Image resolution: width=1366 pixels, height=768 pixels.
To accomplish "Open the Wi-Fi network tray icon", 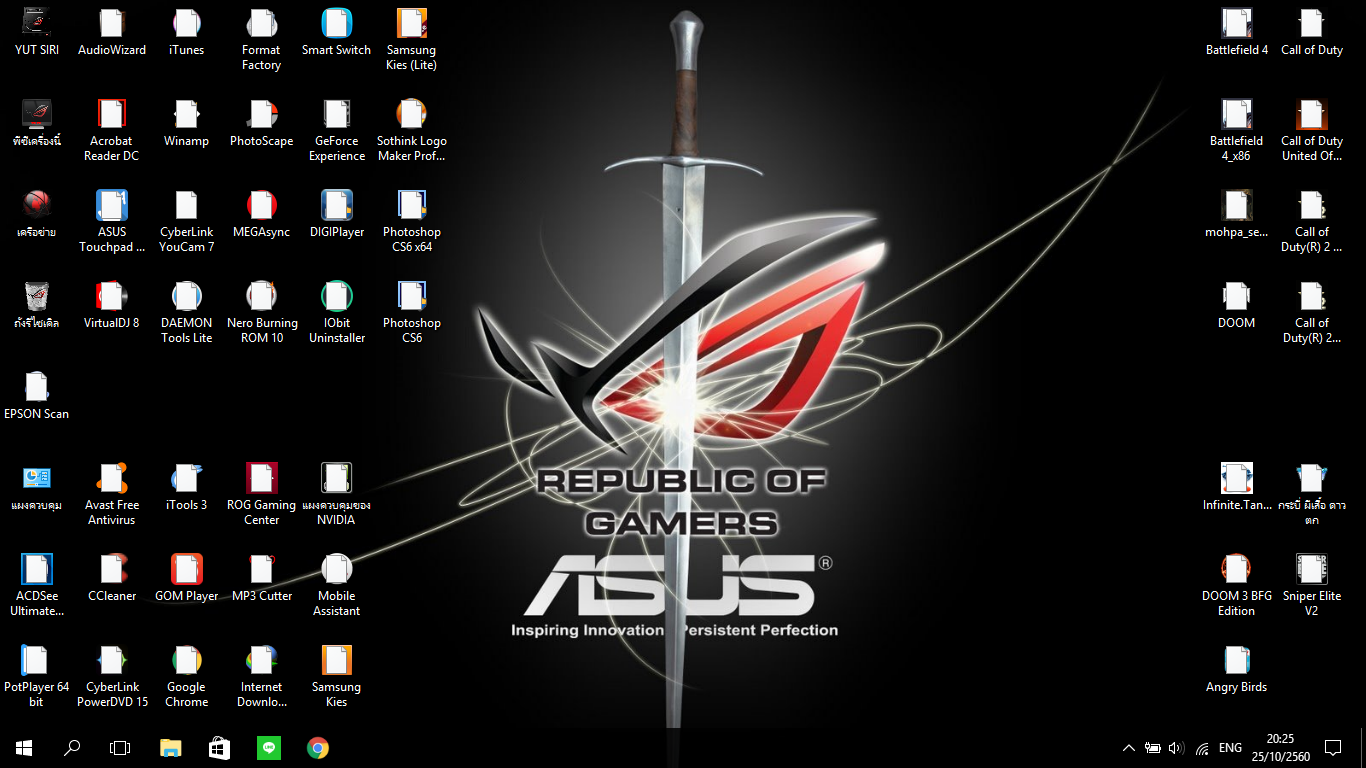I will [1202, 747].
